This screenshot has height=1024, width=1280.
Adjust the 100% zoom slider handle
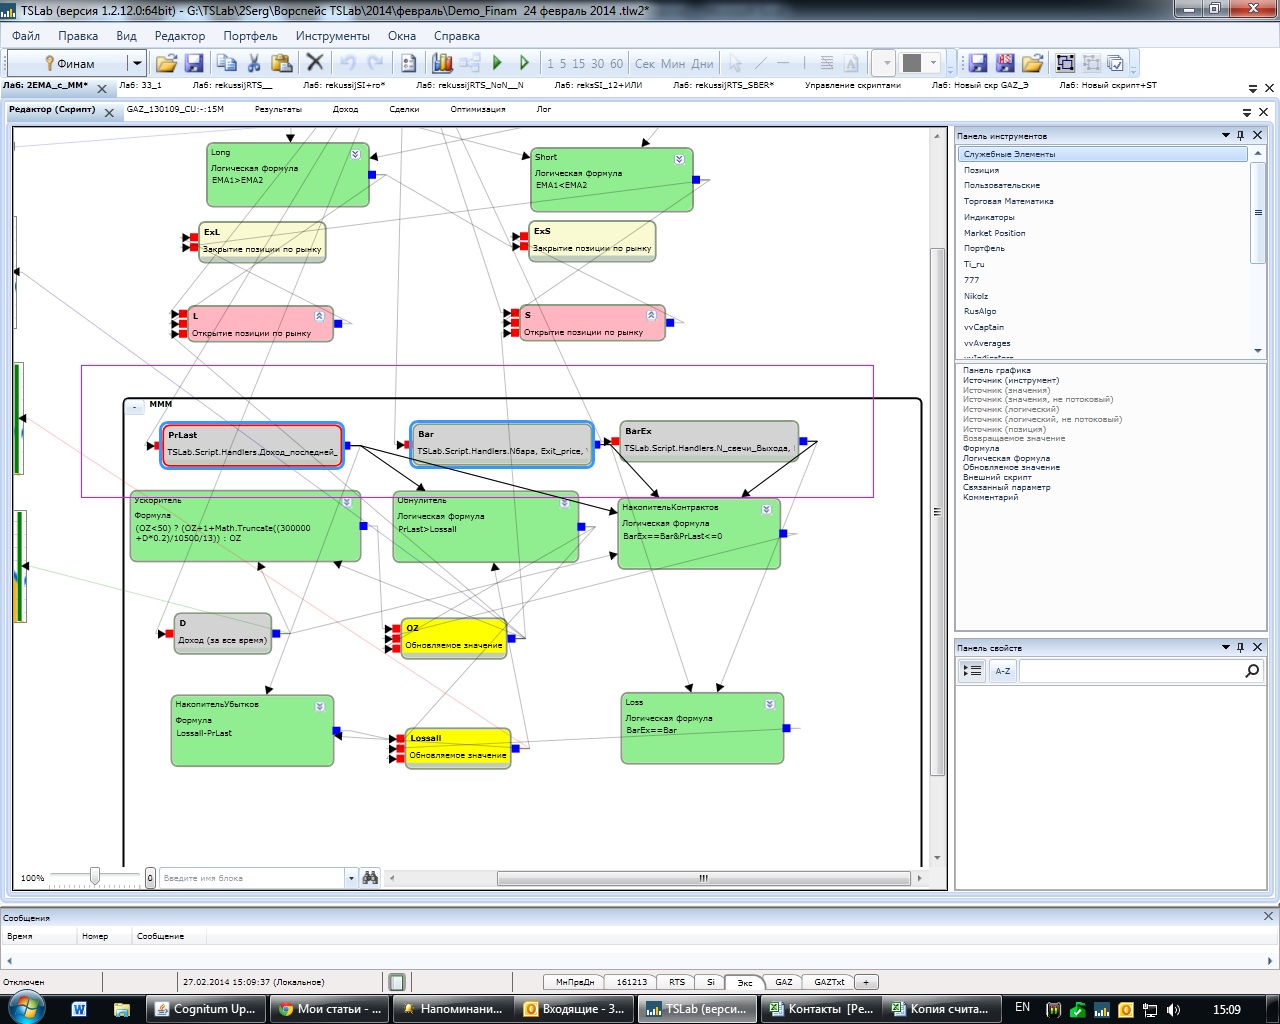pyautogui.click(x=95, y=877)
